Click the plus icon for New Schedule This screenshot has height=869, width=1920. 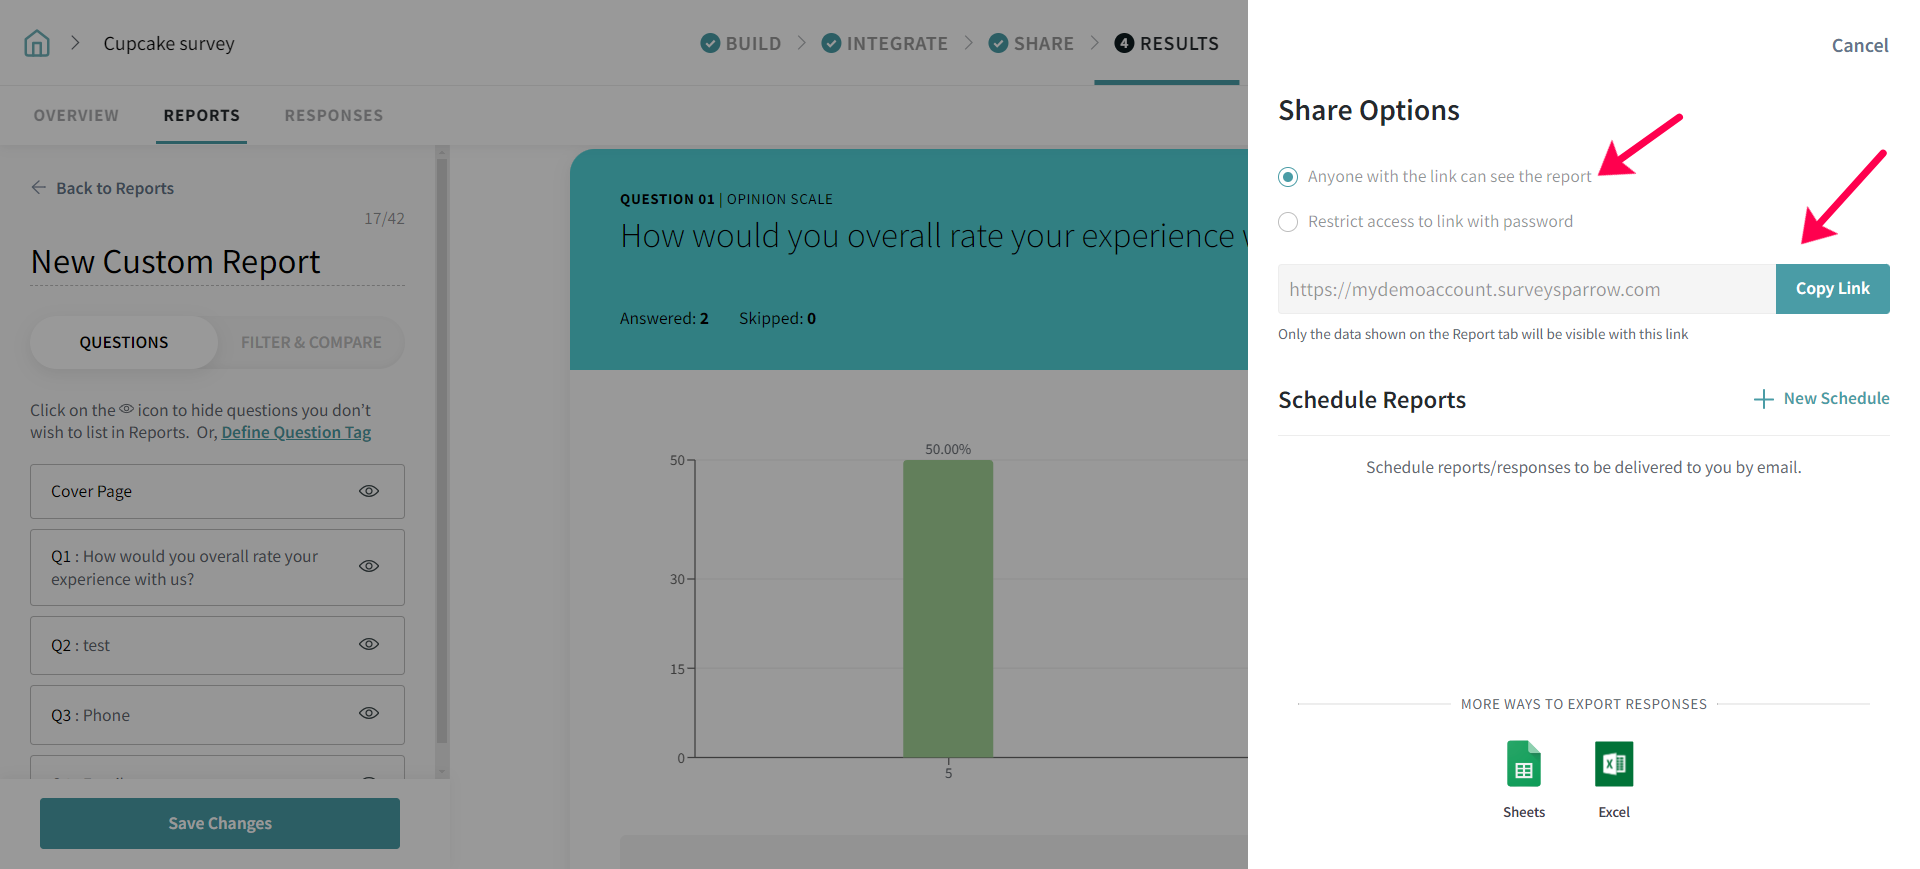point(1763,399)
